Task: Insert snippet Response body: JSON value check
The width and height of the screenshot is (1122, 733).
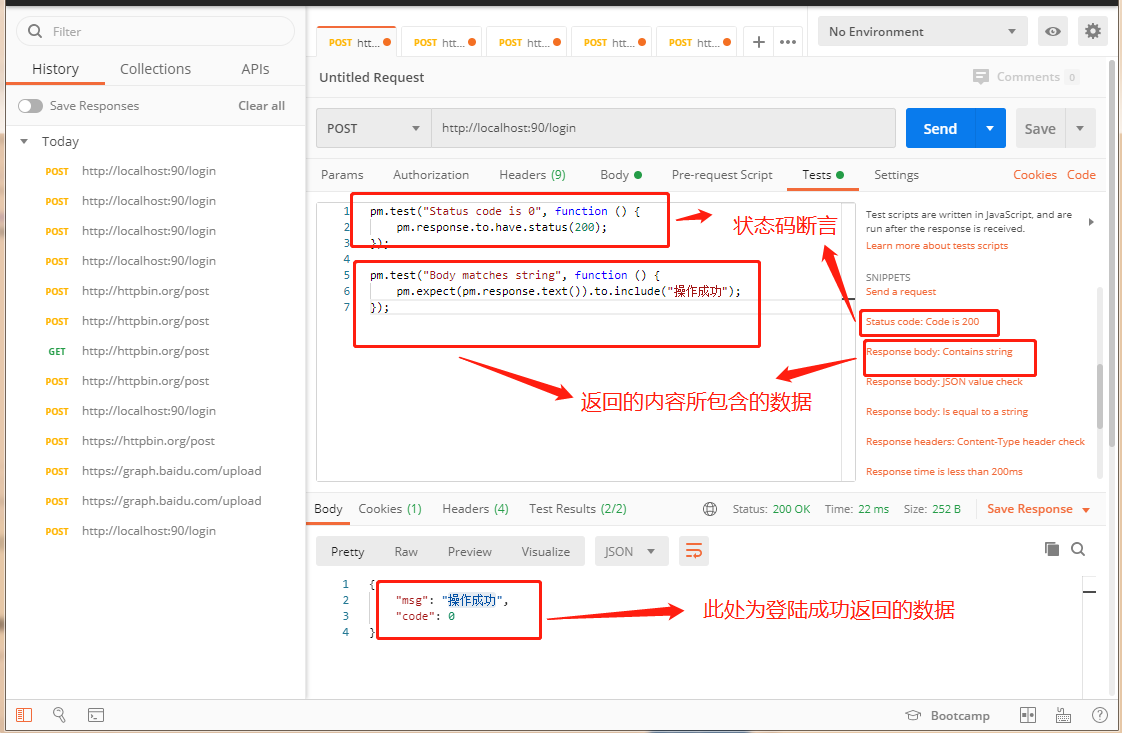Action: [x=944, y=382]
